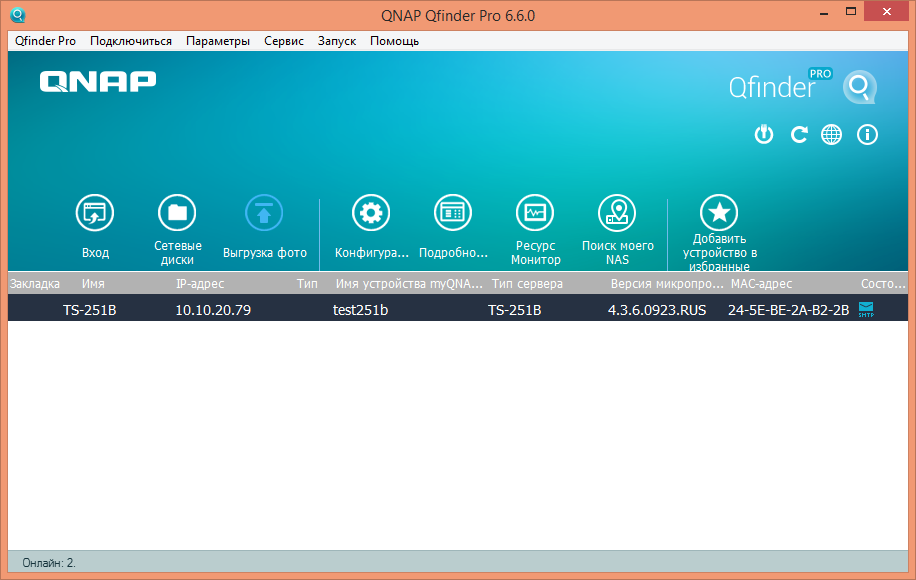Click the test251b myQNAPcloud name
Image resolution: width=916 pixels, height=580 pixels.
360,310
